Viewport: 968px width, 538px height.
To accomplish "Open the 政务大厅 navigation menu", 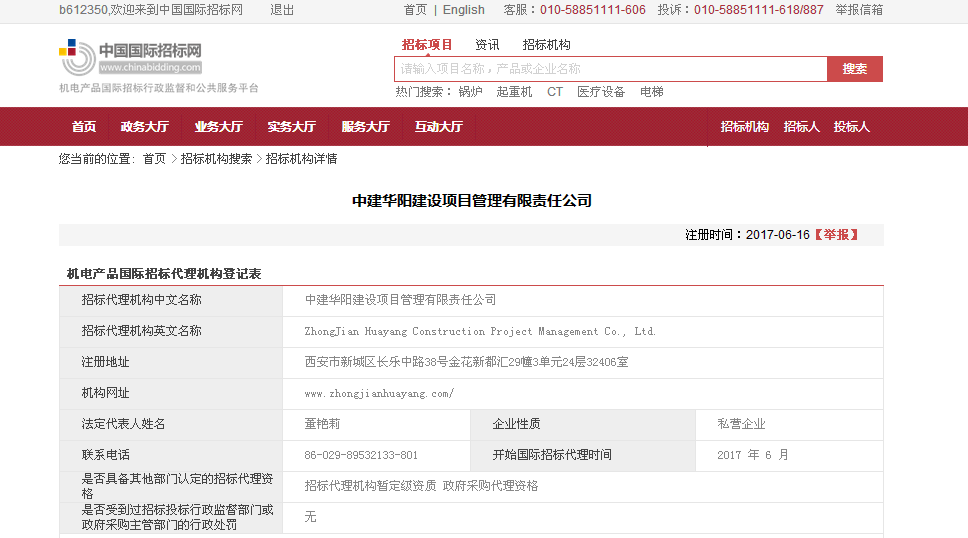I will tap(144, 127).
